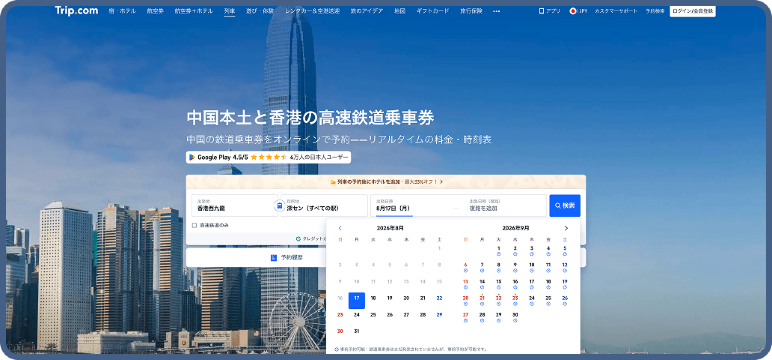Select August 20 in the calendar
The width and height of the screenshot is (772, 360).
406,298
